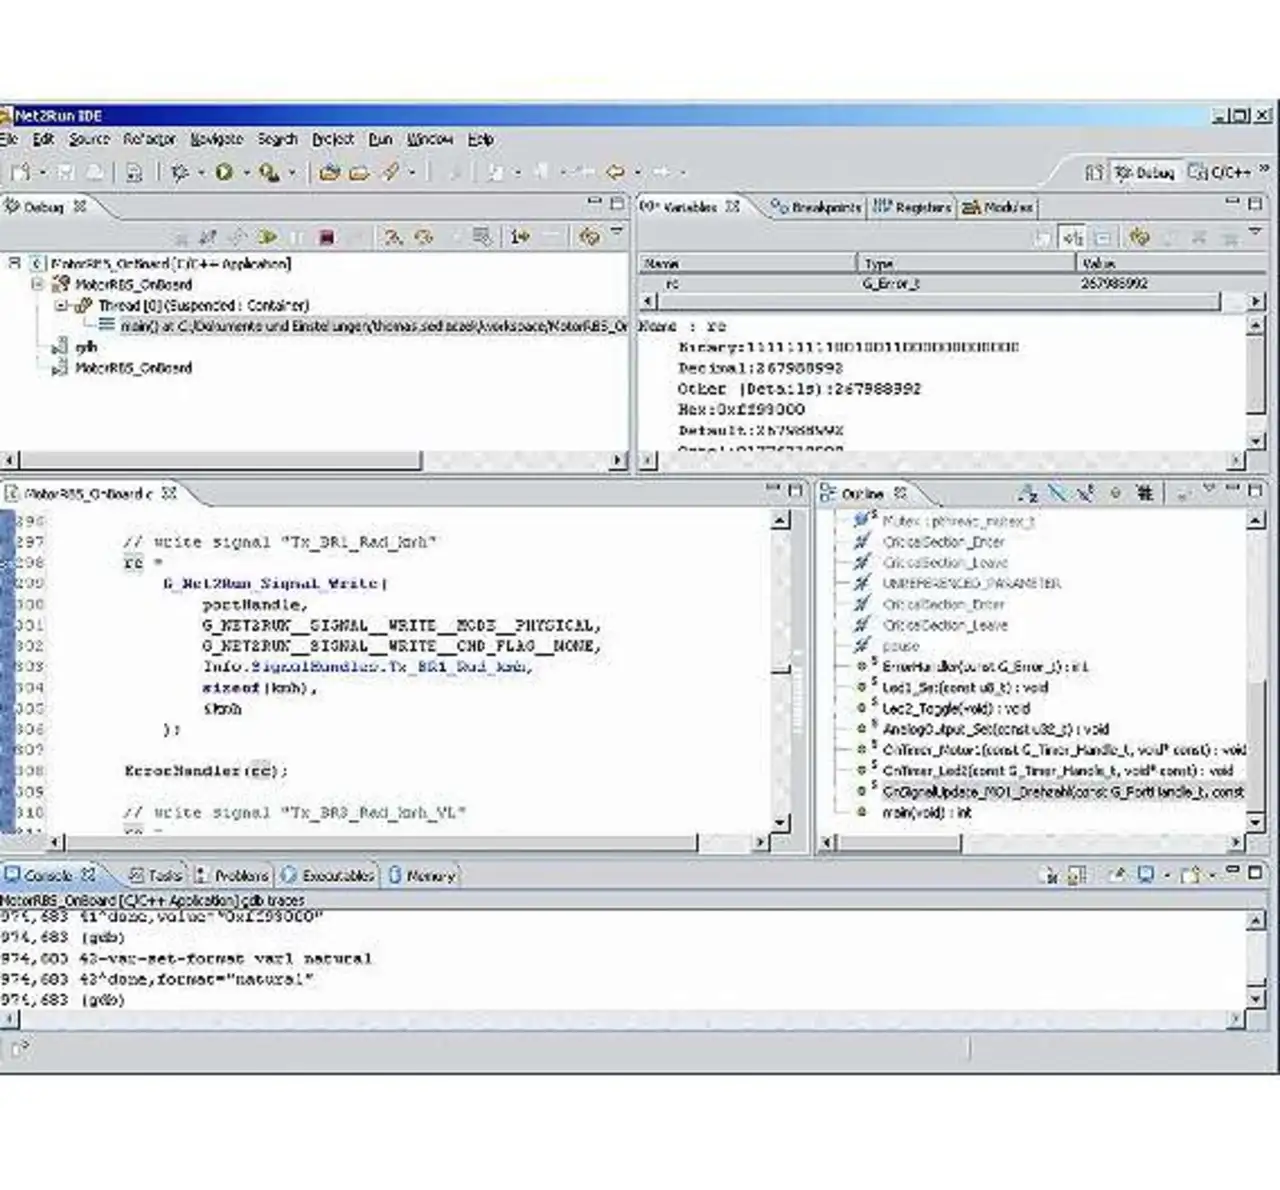
Task: Click the Open Console icon
Action: click(1189, 876)
